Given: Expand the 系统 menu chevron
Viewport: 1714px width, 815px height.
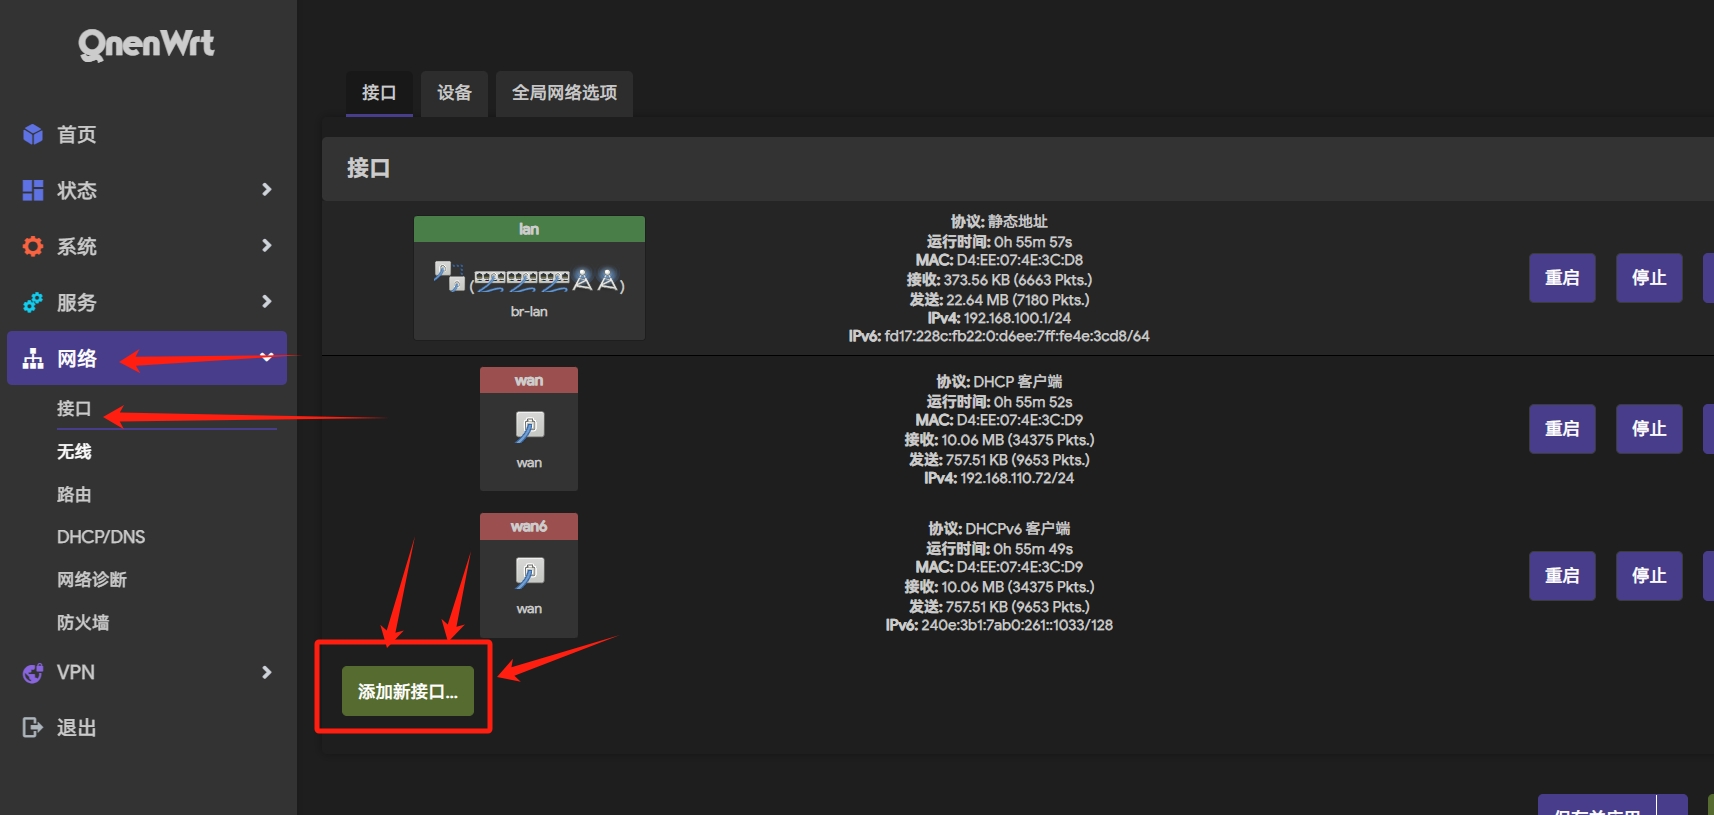Looking at the screenshot, I should (266, 246).
